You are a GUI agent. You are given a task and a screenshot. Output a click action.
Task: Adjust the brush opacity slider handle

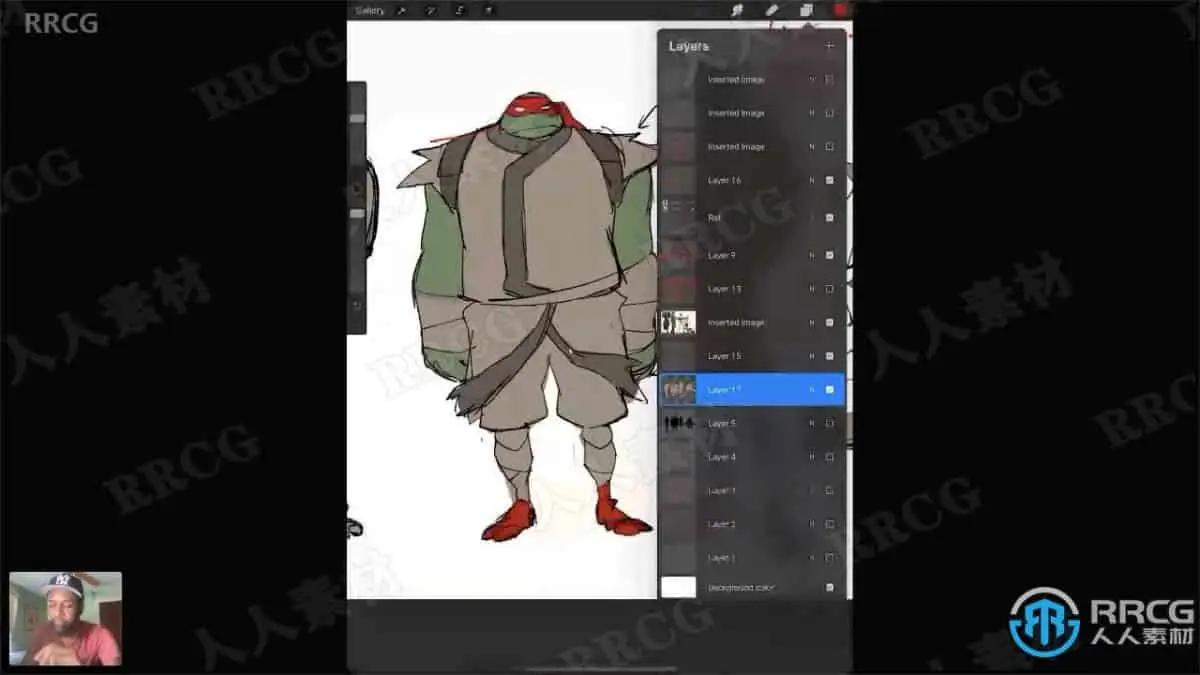357,213
